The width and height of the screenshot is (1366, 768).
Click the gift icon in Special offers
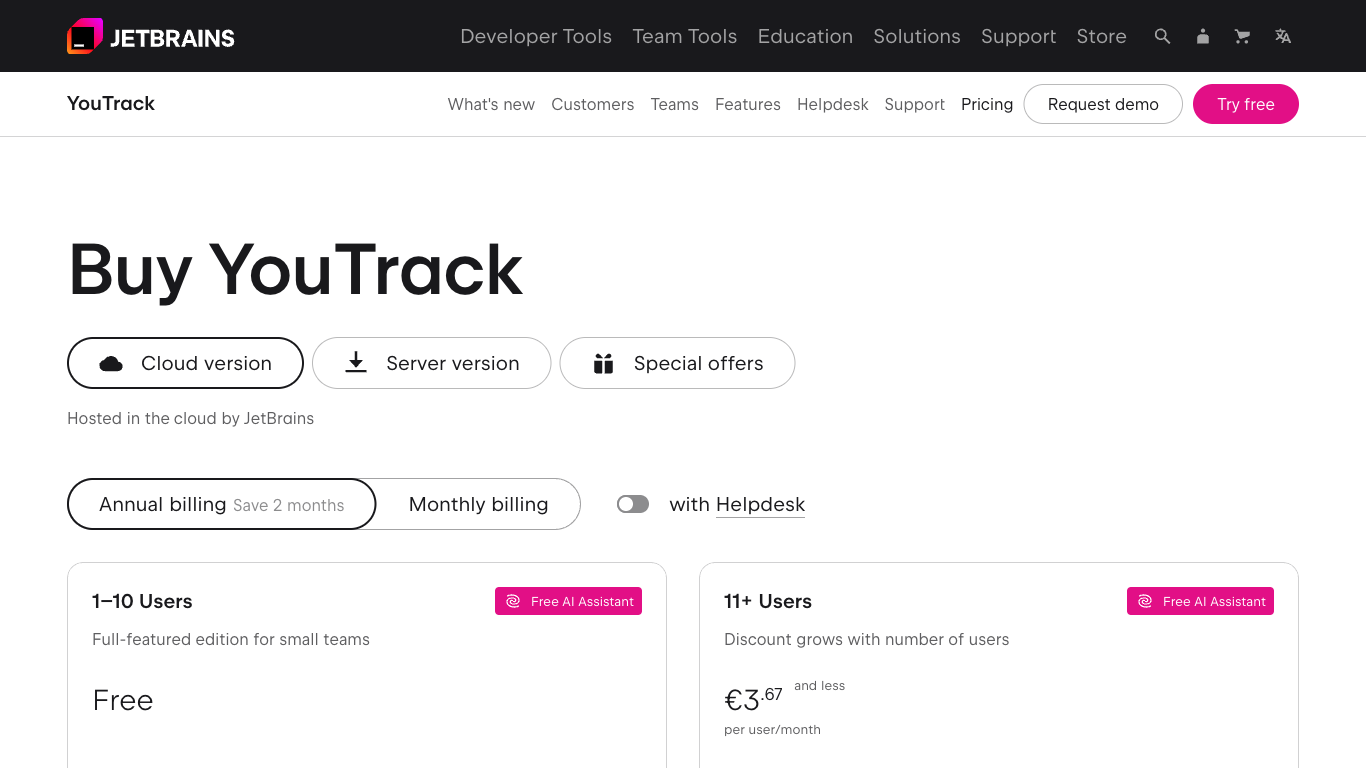pos(603,363)
